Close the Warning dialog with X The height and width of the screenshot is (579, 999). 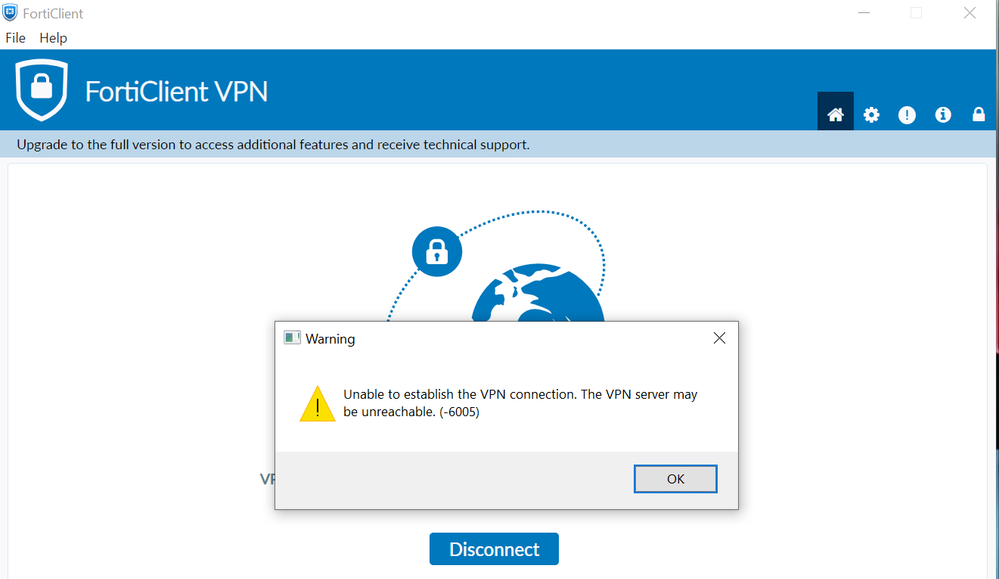pos(719,338)
